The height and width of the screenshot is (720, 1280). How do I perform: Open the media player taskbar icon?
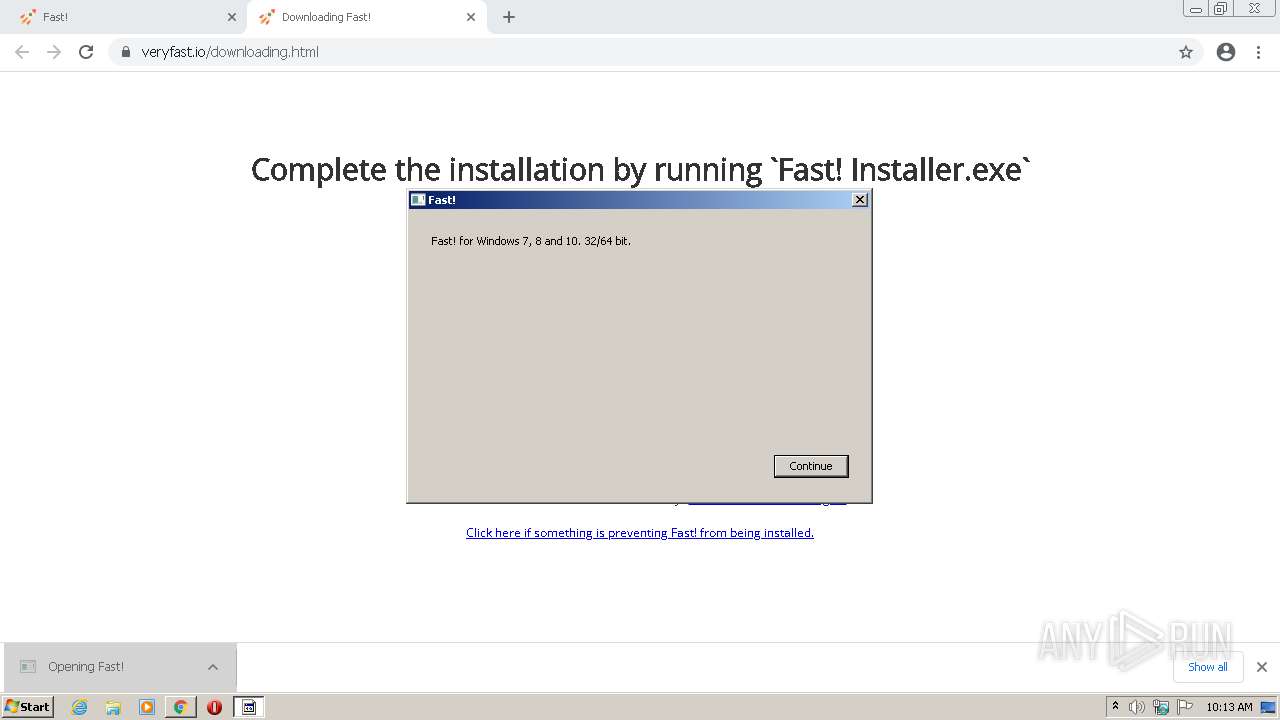coord(147,707)
